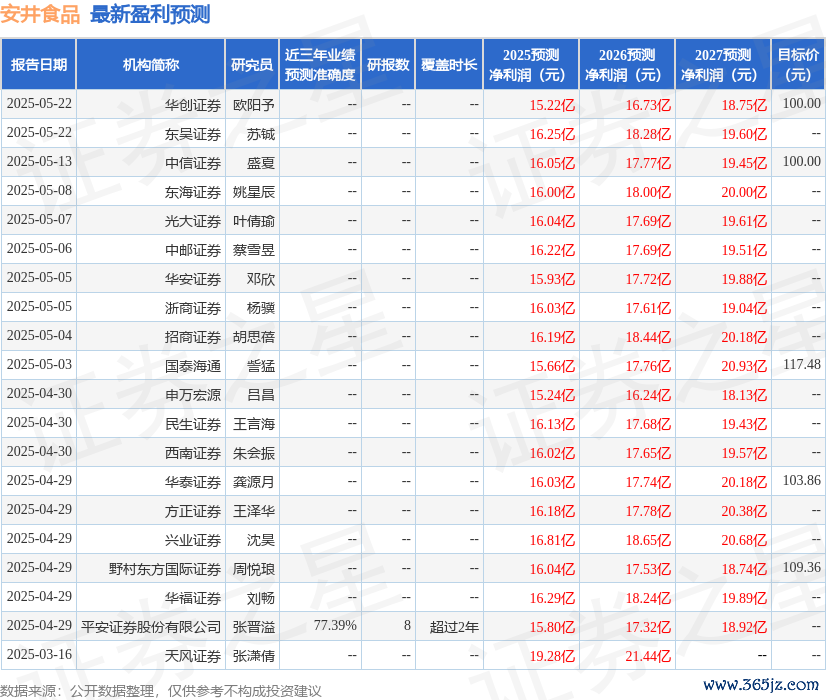Click the 2026预测净利润 header
Viewport: 826px width, 700px height.
pyautogui.click(x=627, y=64)
